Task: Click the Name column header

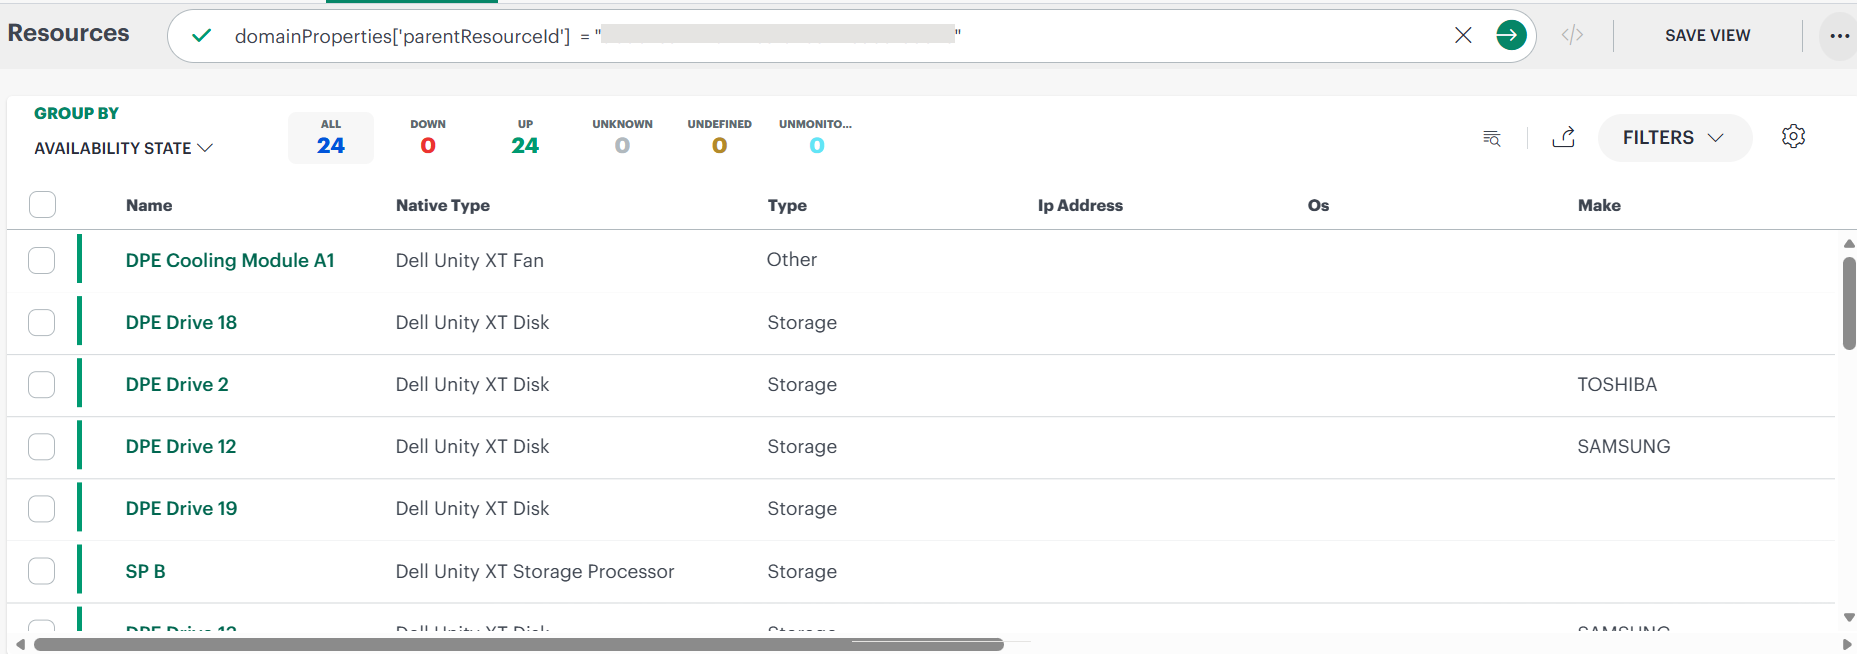Action: click(149, 205)
